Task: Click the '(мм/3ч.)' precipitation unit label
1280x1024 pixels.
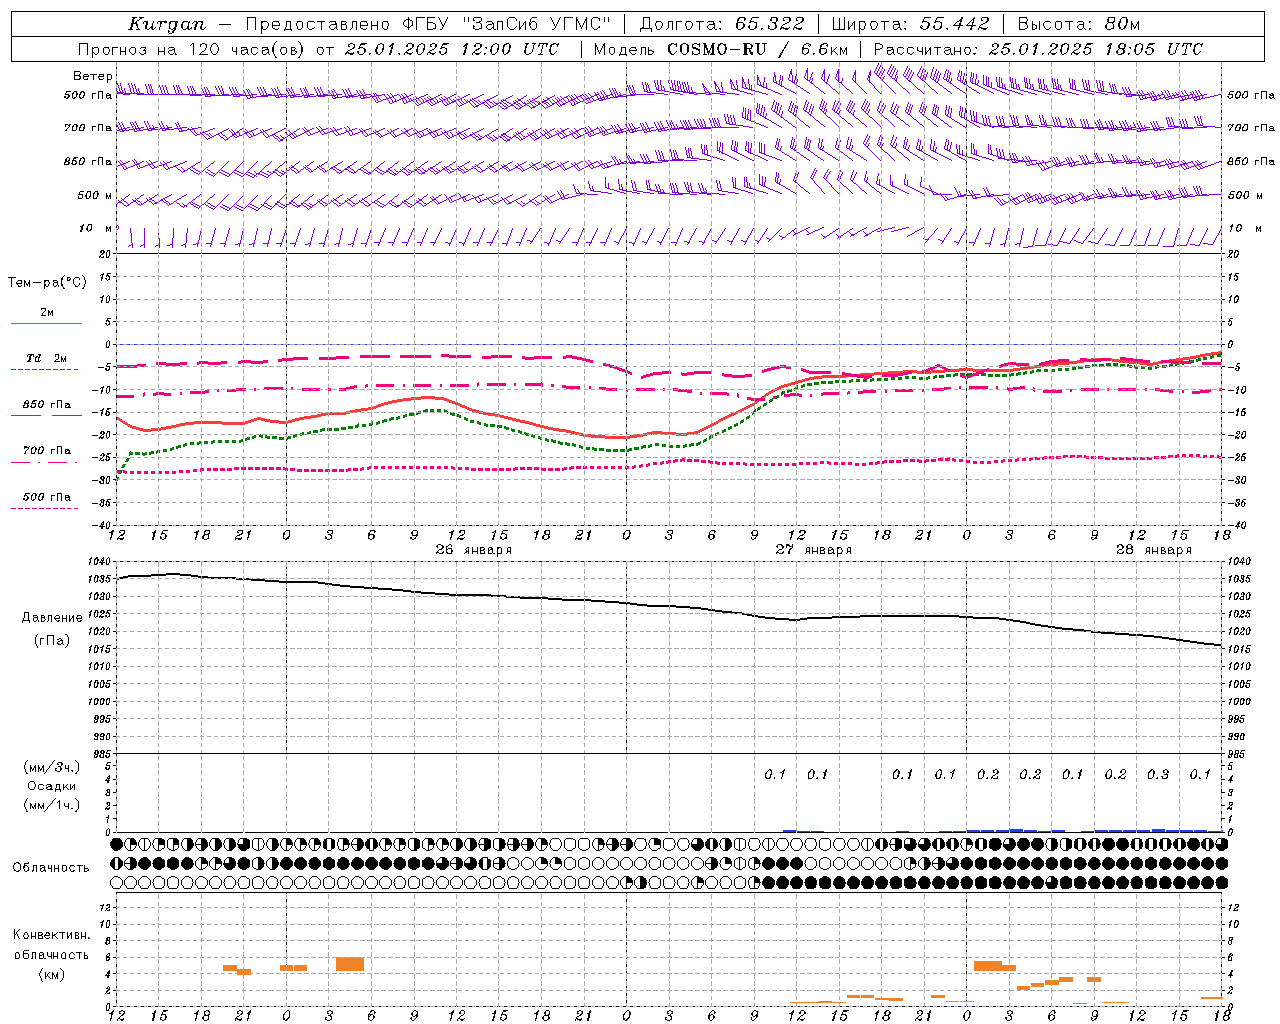Action: [x=51, y=767]
